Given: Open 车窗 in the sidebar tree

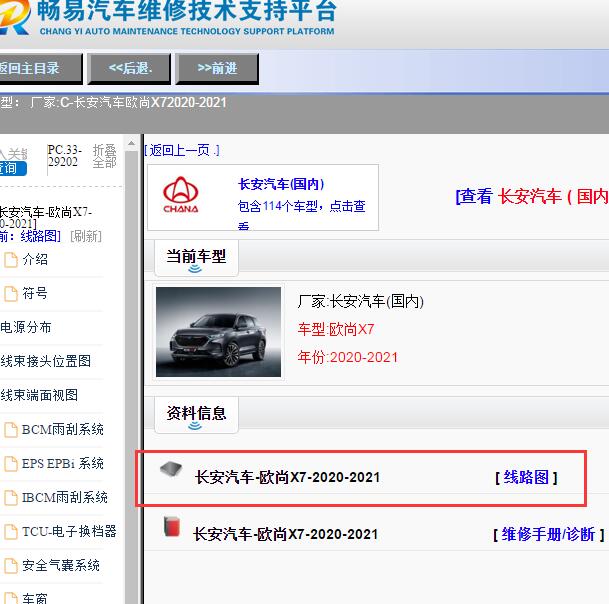Looking at the screenshot, I should coord(35,599).
